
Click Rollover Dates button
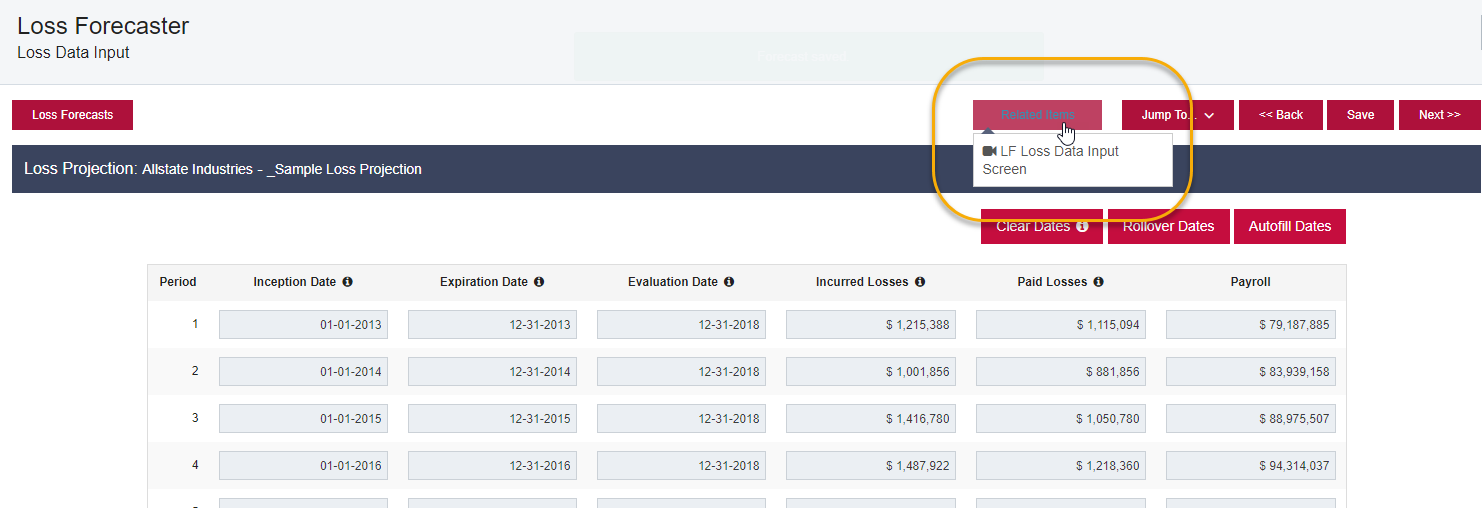click(x=1168, y=227)
